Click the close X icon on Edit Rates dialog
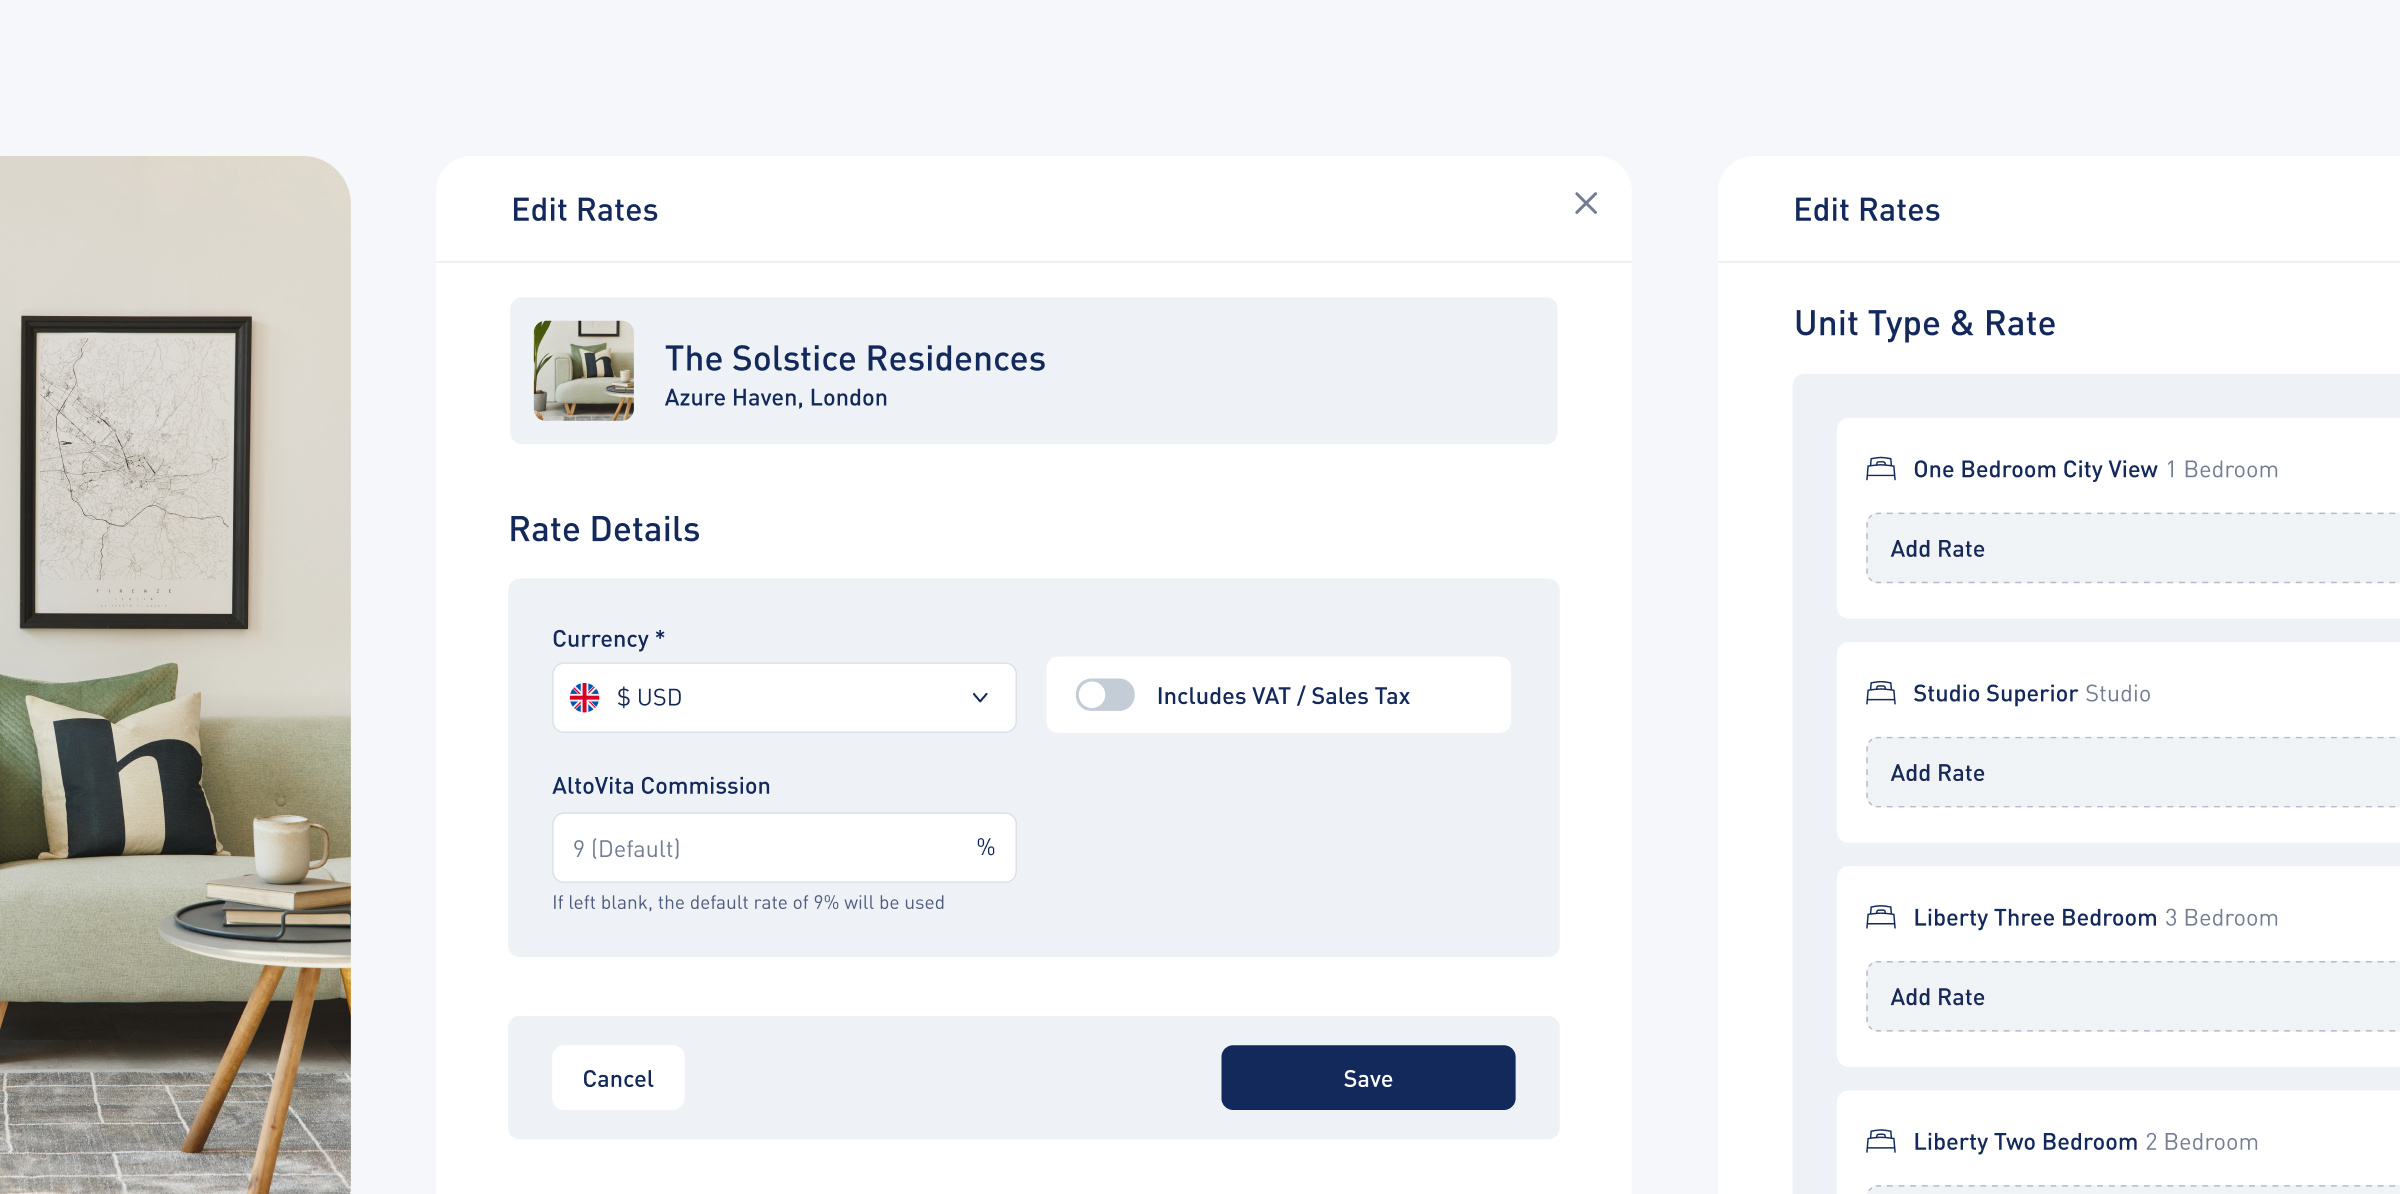This screenshot has width=2400, height=1194. (x=1587, y=203)
